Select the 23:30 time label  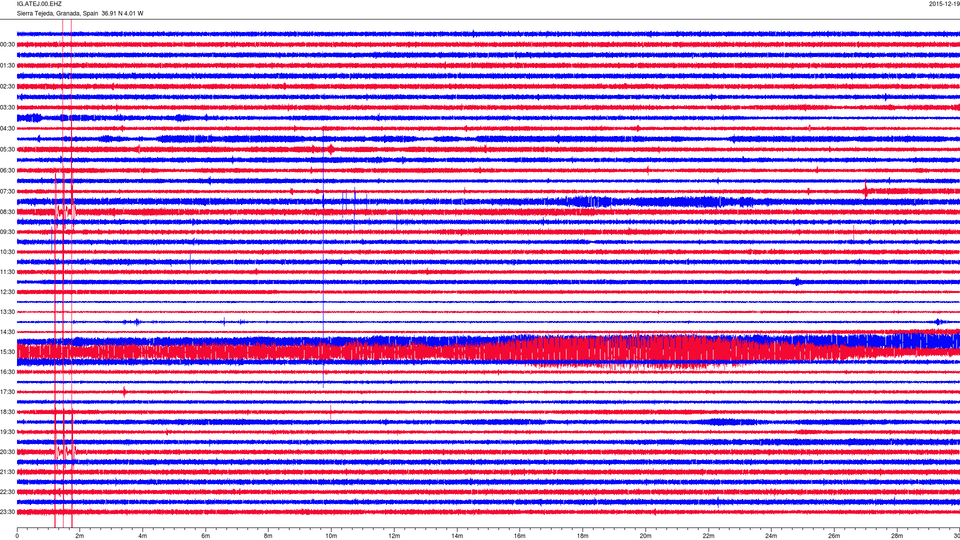tap(7, 512)
